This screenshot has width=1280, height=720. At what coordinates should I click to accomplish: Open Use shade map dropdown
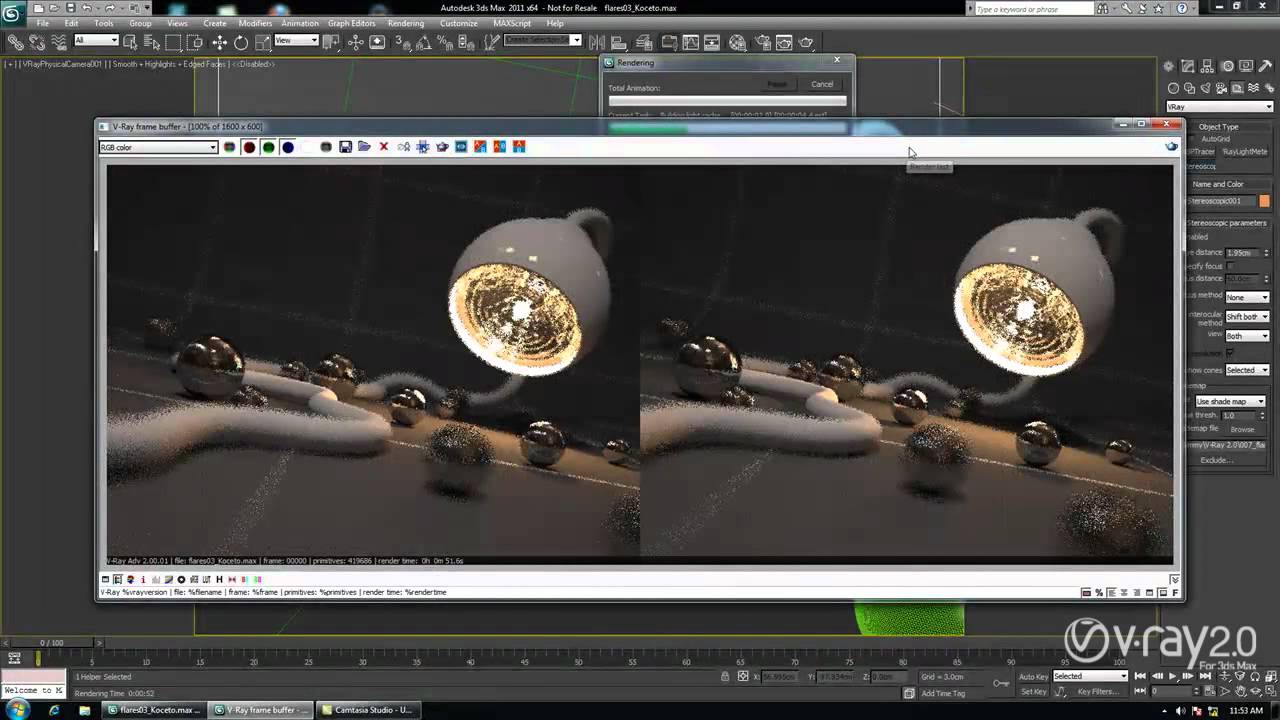[1230, 402]
